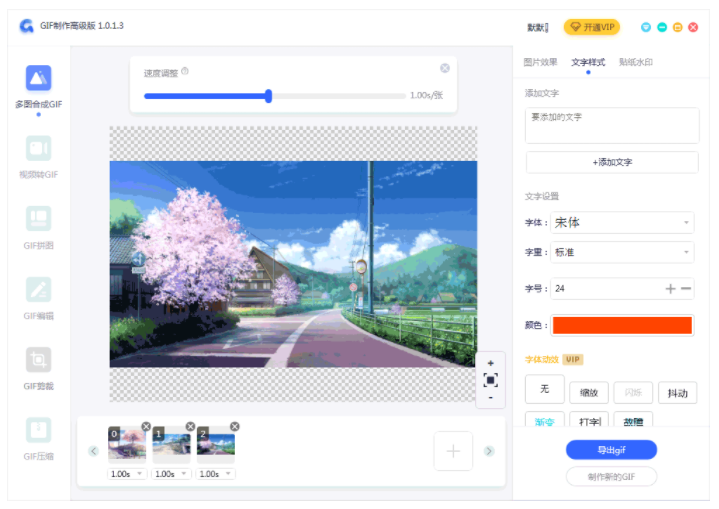
Task: Click the VIP badge beside 字体动效
Action: pos(573,360)
